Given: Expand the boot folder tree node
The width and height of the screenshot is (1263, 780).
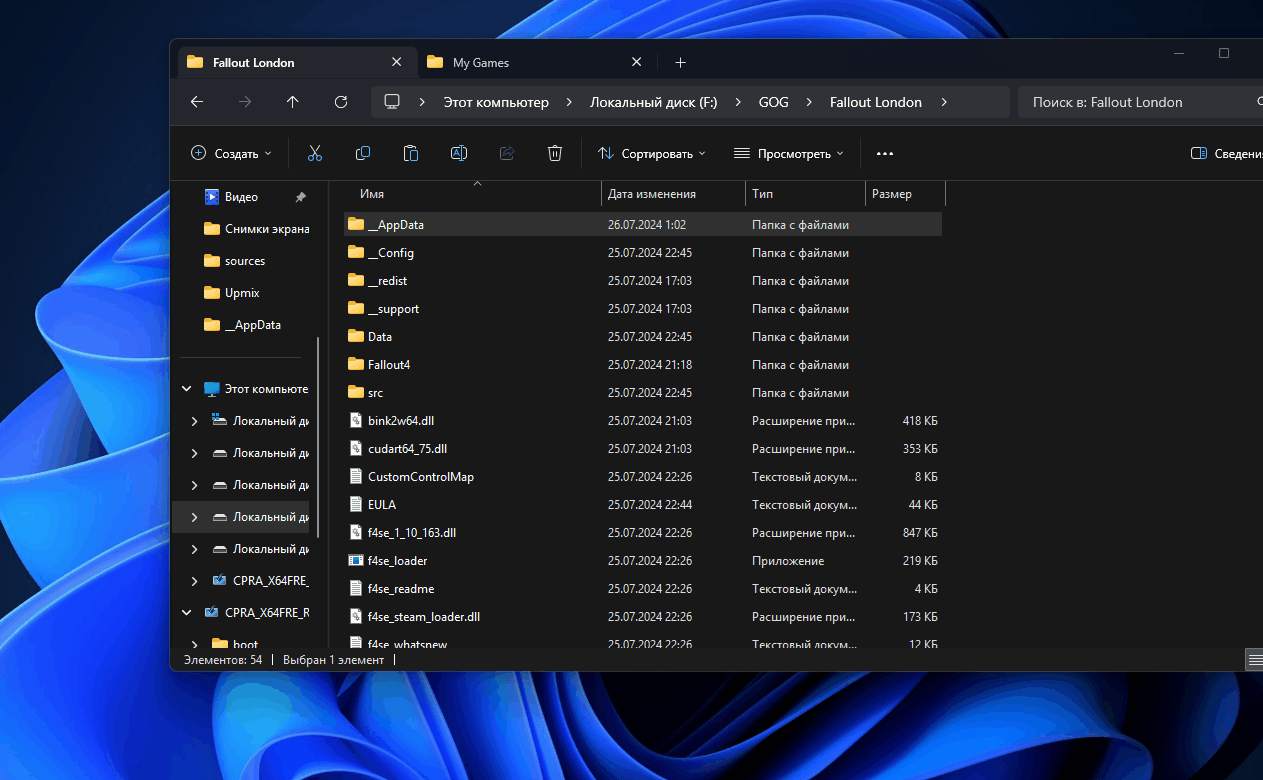Looking at the screenshot, I should [x=194, y=645].
